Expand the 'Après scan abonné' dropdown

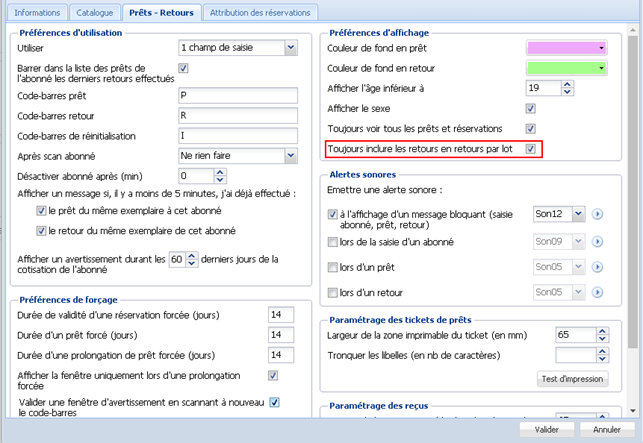pyautogui.click(x=290, y=156)
